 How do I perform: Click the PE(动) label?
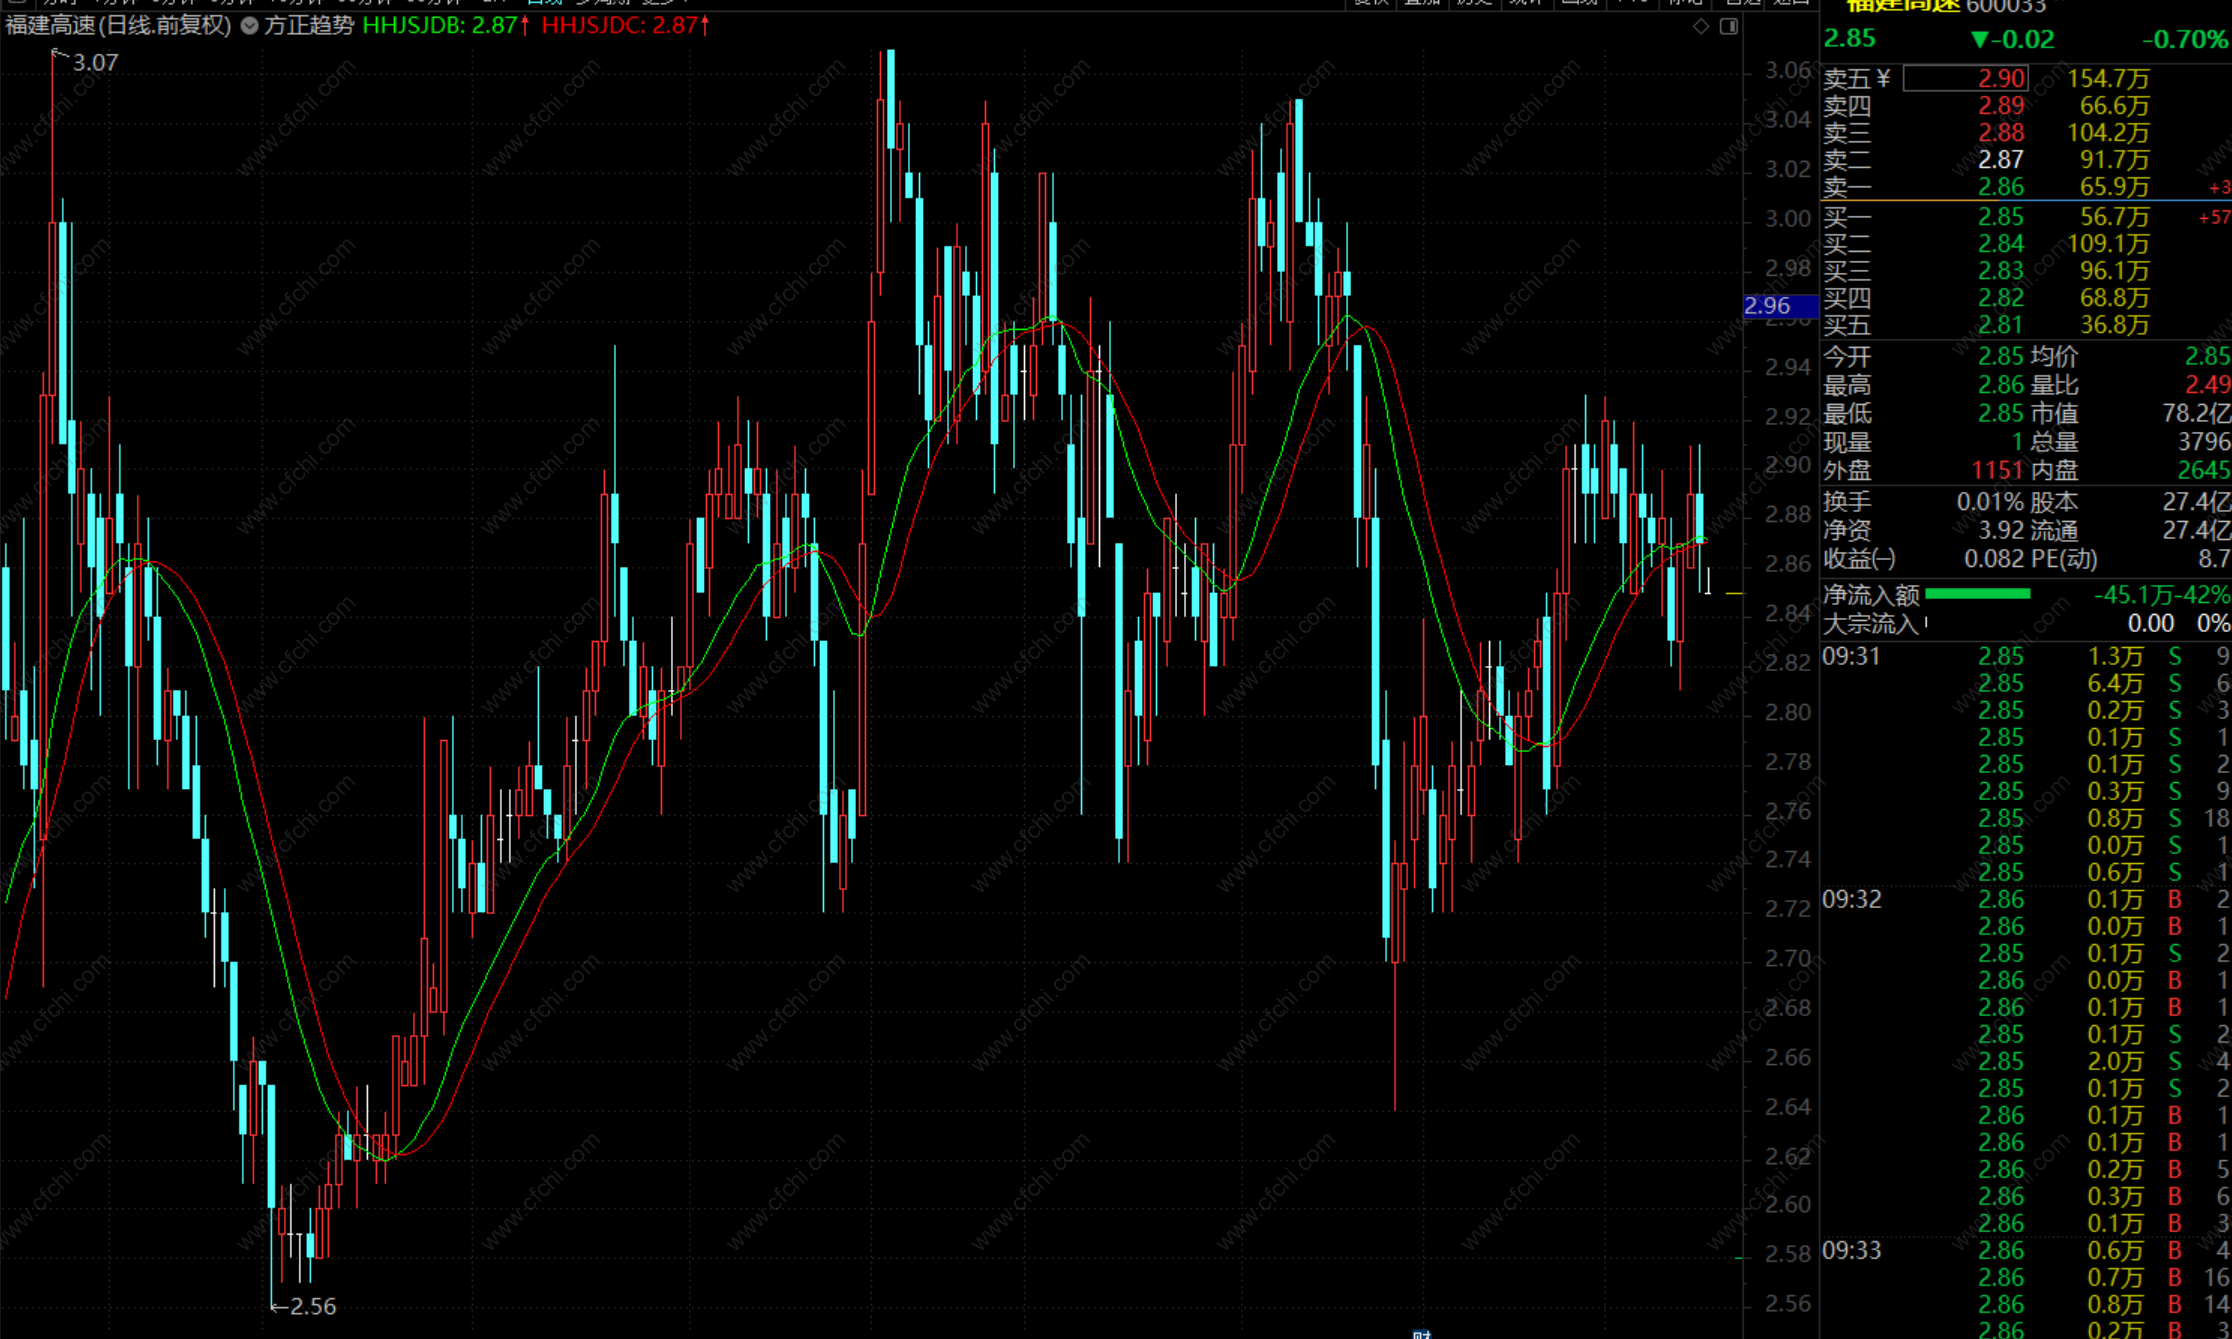(x=2063, y=559)
